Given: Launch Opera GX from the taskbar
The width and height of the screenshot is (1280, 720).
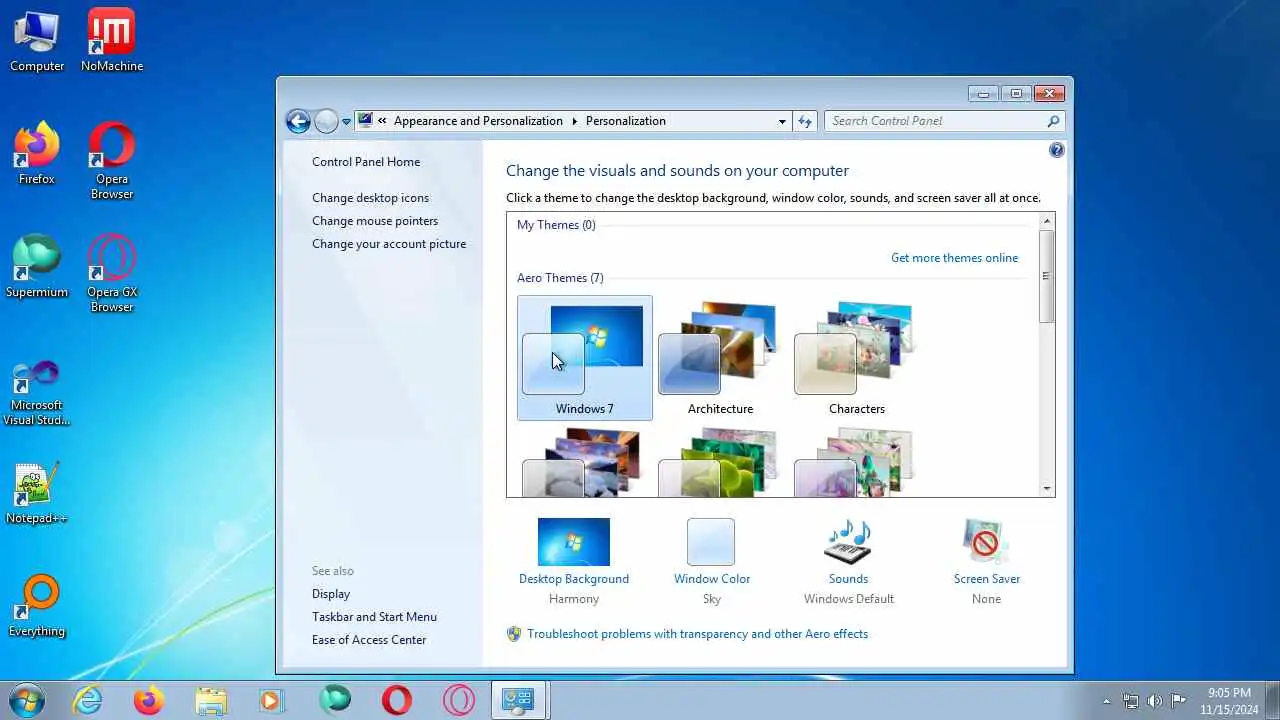Looking at the screenshot, I should [459, 700].
